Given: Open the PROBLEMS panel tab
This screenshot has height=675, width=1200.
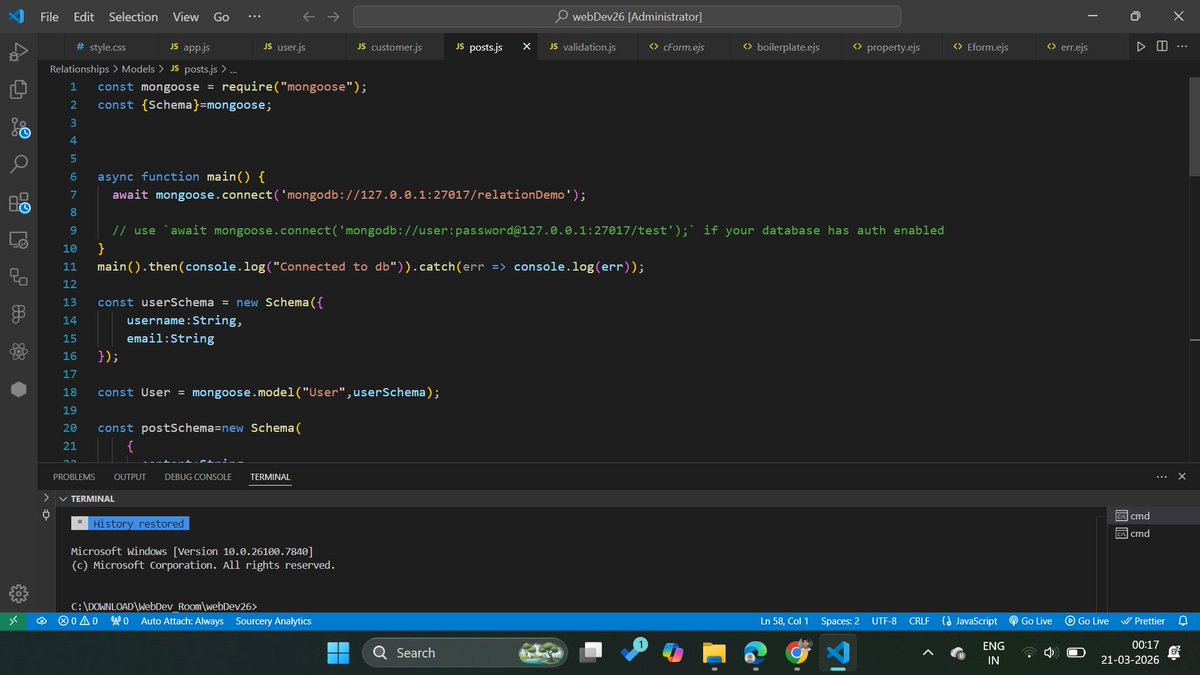Looking at the screenshot, I should coord(74,477).
